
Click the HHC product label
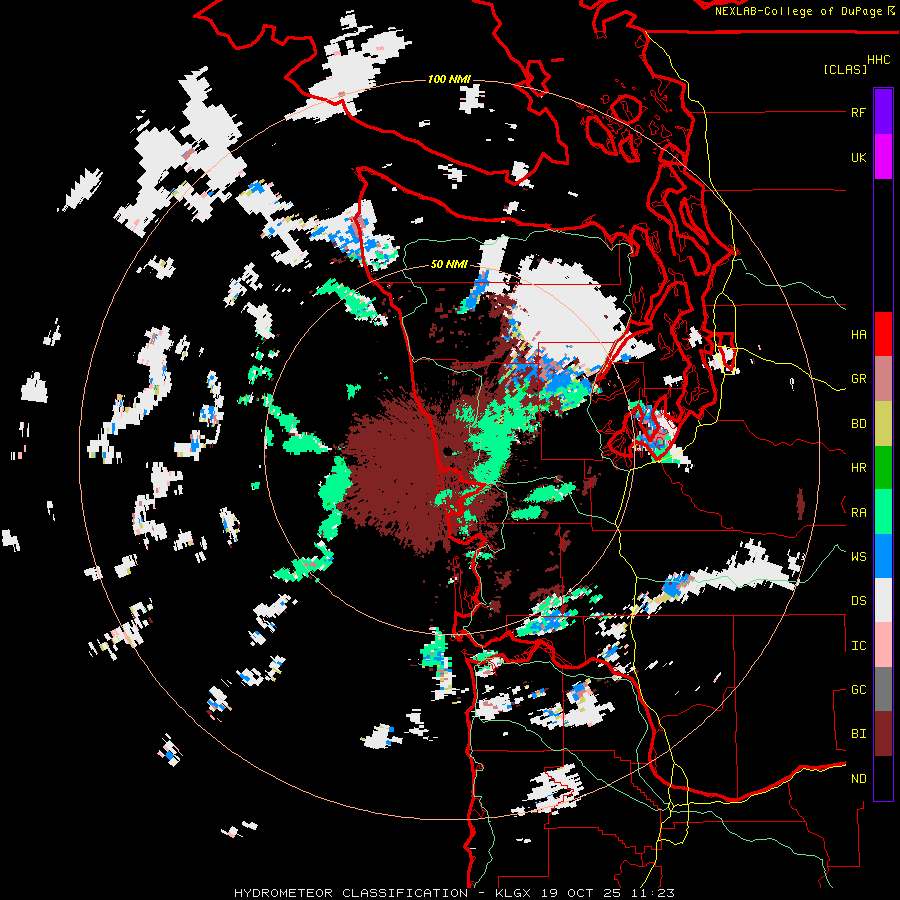pyautogui.click(x=878, y=60)
